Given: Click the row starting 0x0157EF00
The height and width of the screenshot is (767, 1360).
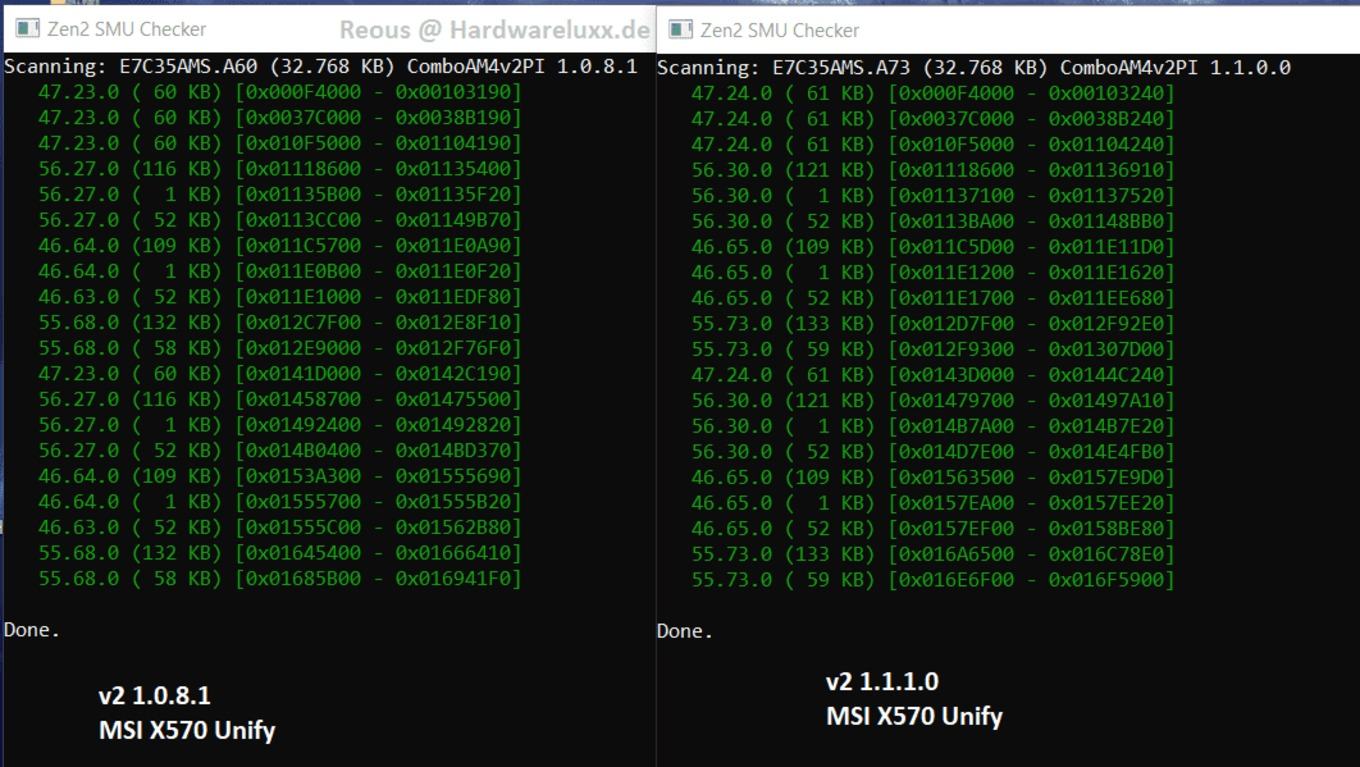Looking at the screenshot, I should point(933,528).
